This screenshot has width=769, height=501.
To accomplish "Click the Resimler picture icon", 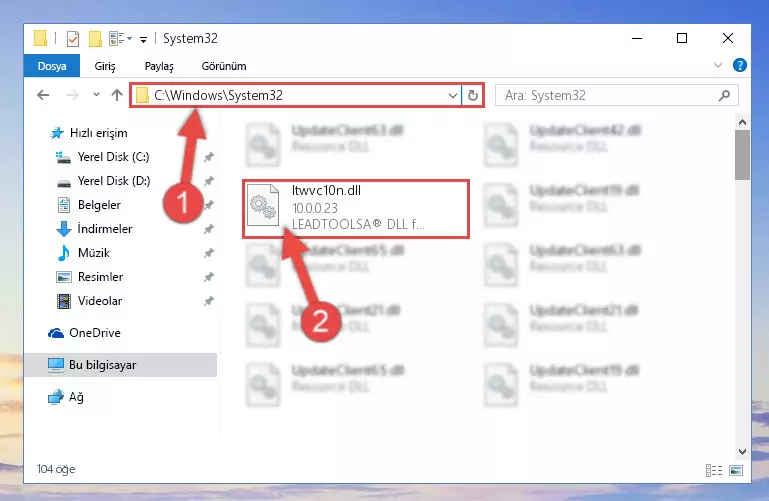I will (64, 277).
